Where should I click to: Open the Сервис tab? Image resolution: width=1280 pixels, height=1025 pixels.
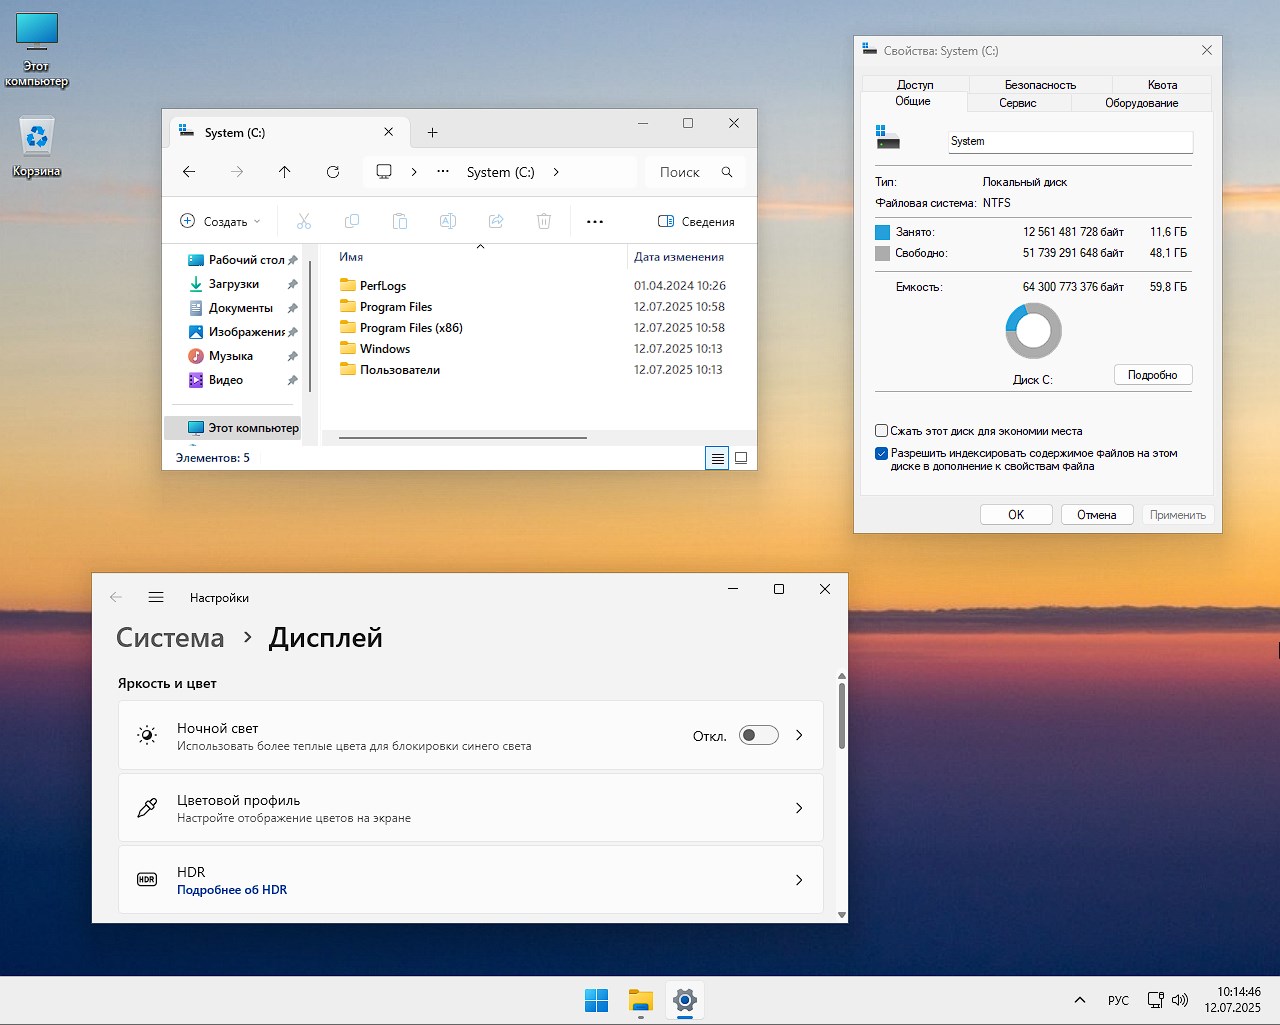coord(1017,103)
